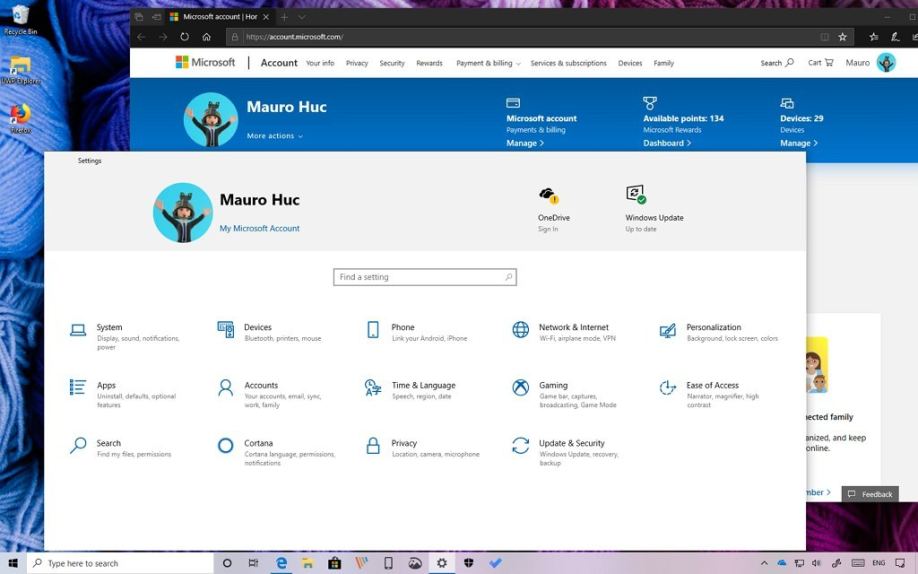
Task: Expand the More actions dropdown
Action: tap(275, 136)
